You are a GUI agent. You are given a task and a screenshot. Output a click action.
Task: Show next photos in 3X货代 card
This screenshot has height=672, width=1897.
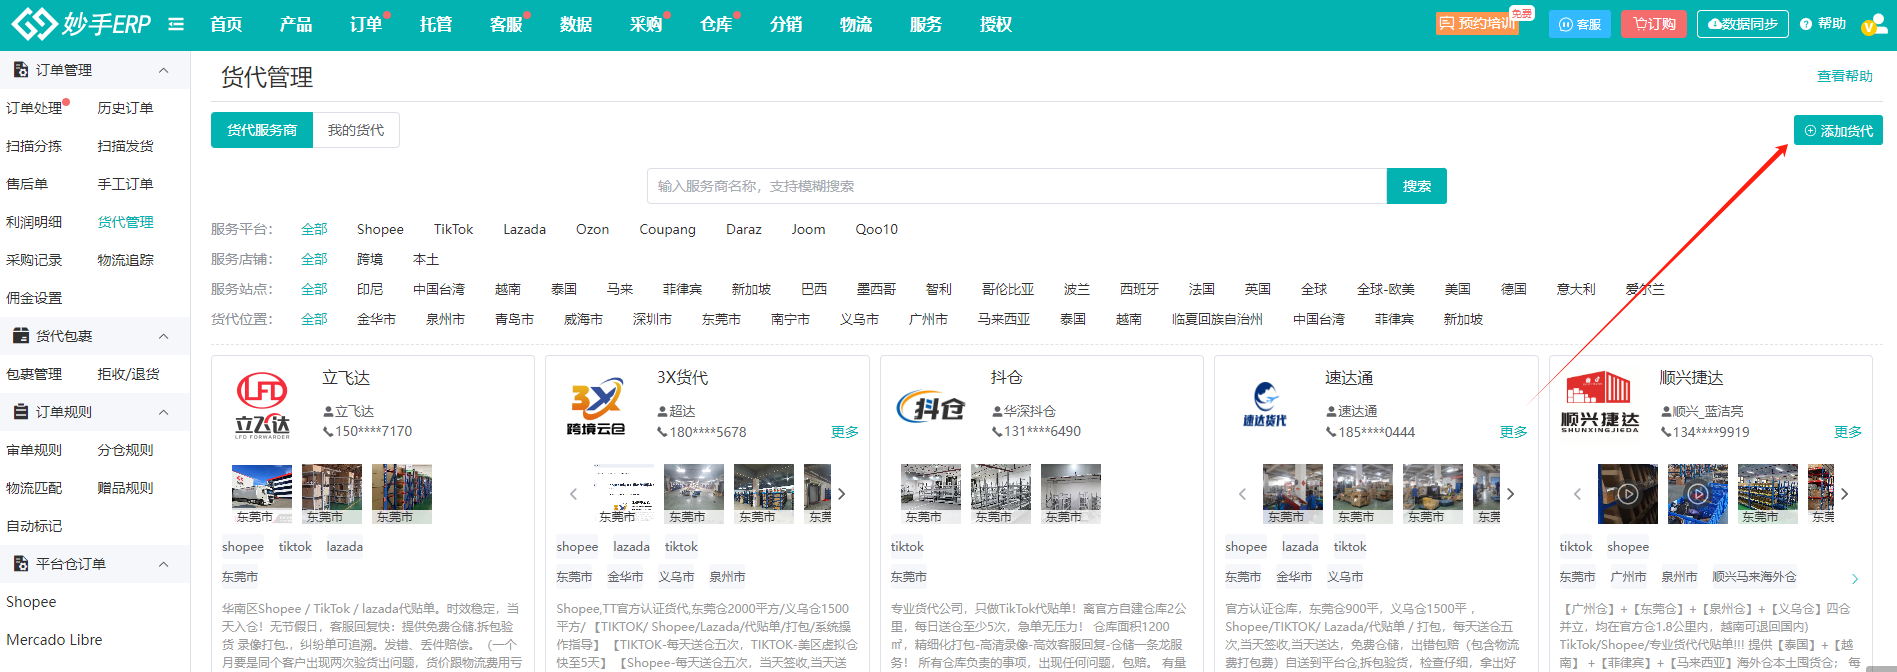pyautogui.click(x=842, y=494)
